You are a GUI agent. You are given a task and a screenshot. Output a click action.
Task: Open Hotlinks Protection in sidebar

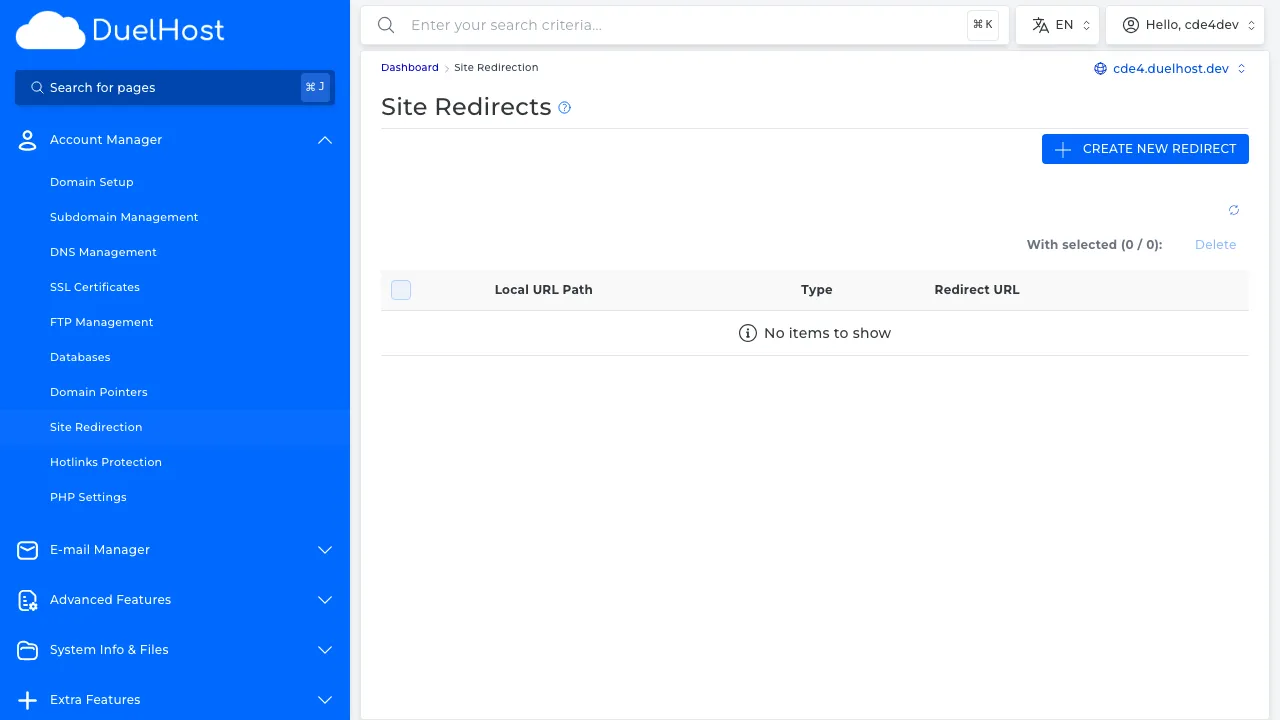(x=106, y=462)
